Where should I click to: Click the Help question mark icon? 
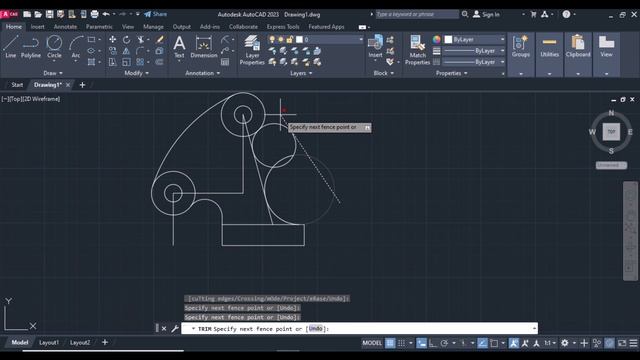click(x=566, y=14)
